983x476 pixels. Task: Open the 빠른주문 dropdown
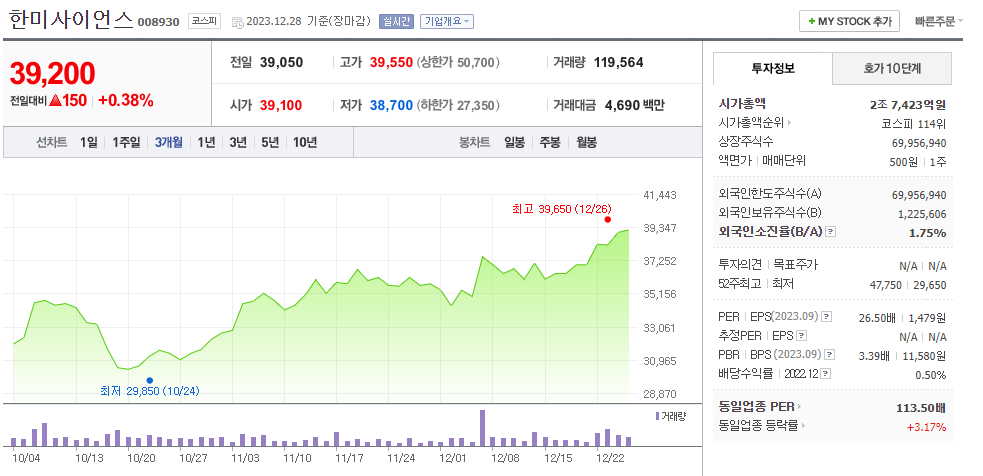[938, 21]
